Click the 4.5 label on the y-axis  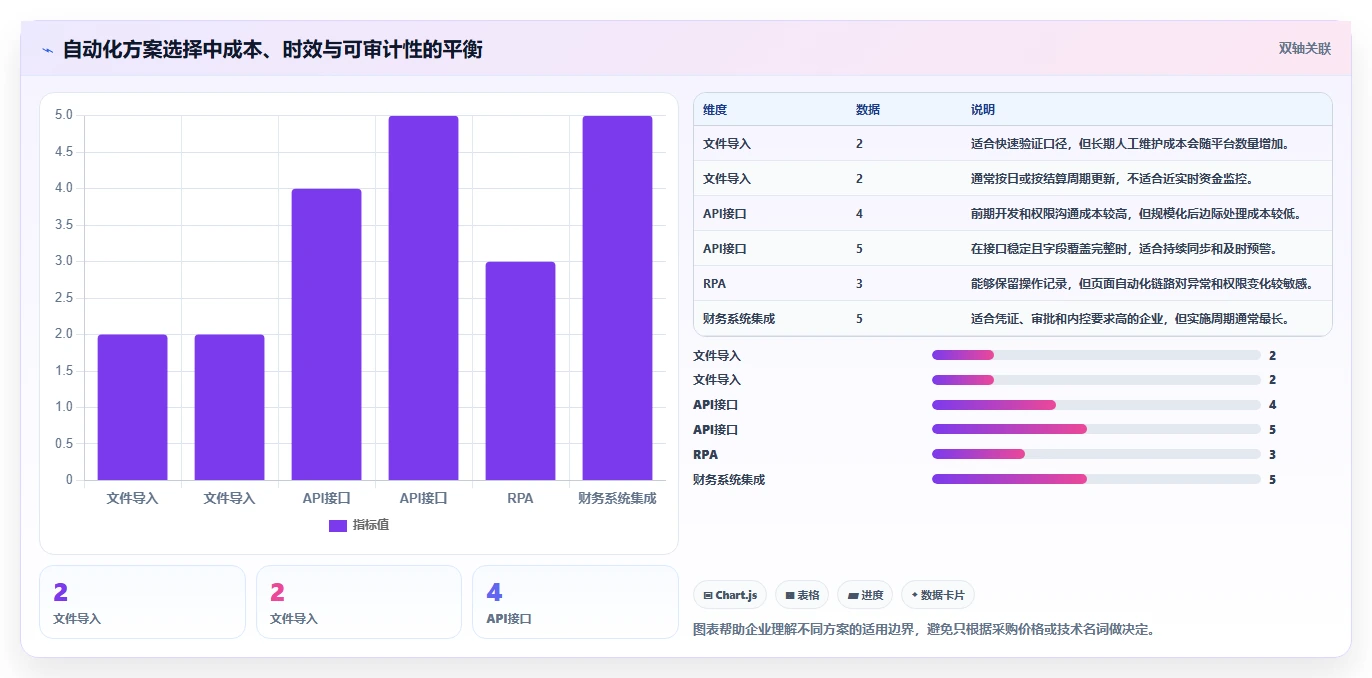(64, 152)
